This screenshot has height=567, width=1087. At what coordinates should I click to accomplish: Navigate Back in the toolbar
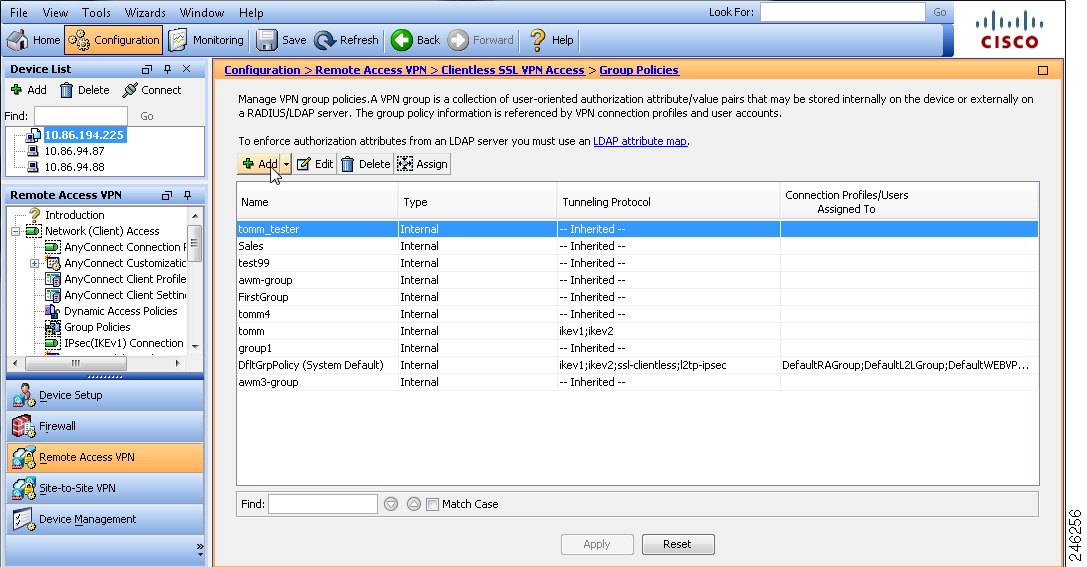tap(415, 40)
